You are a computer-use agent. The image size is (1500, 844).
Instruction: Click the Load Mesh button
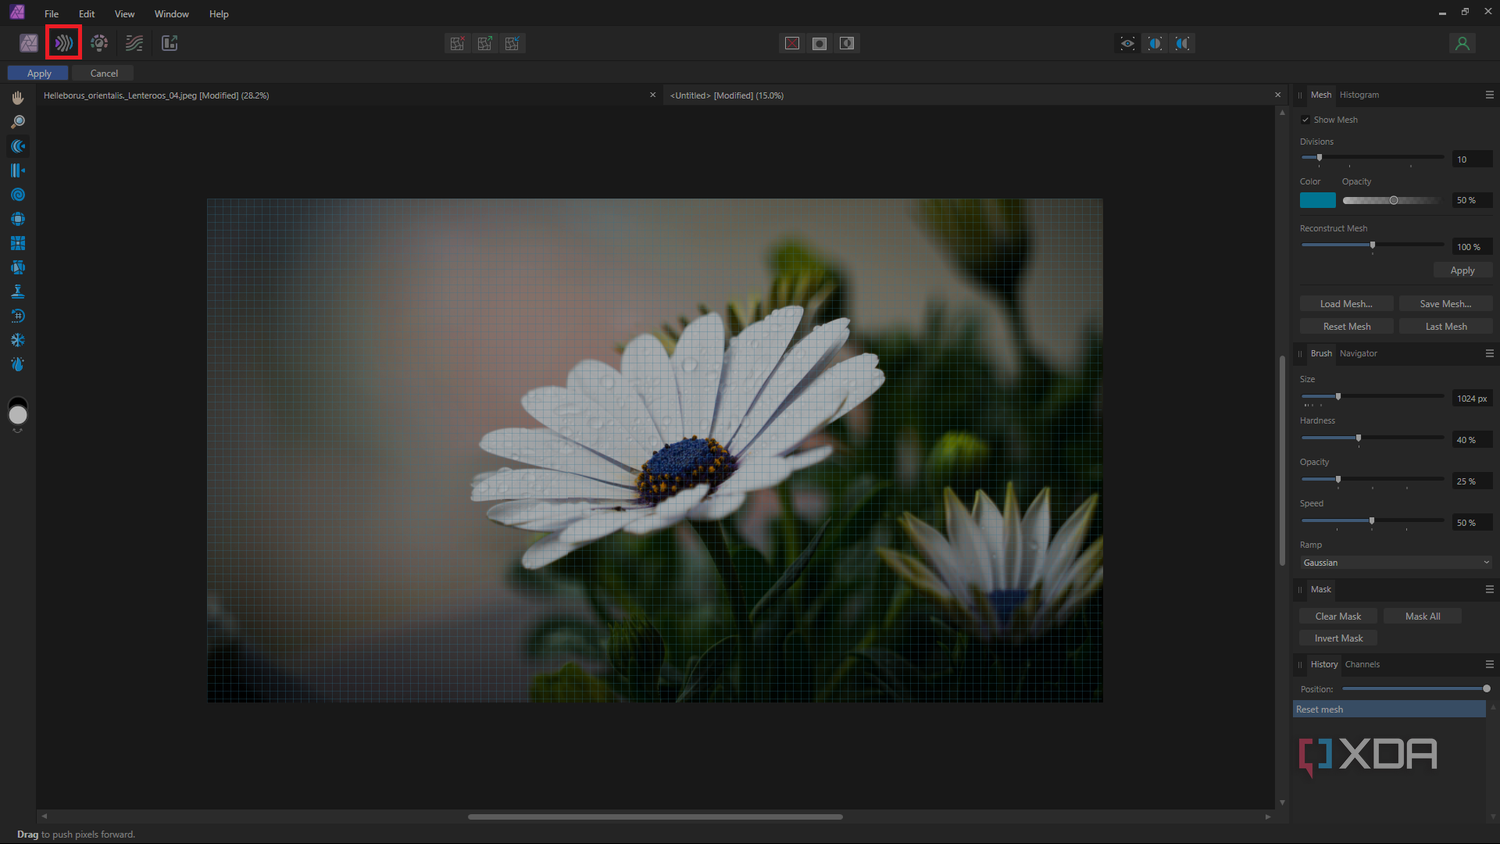pos(1346,304)
